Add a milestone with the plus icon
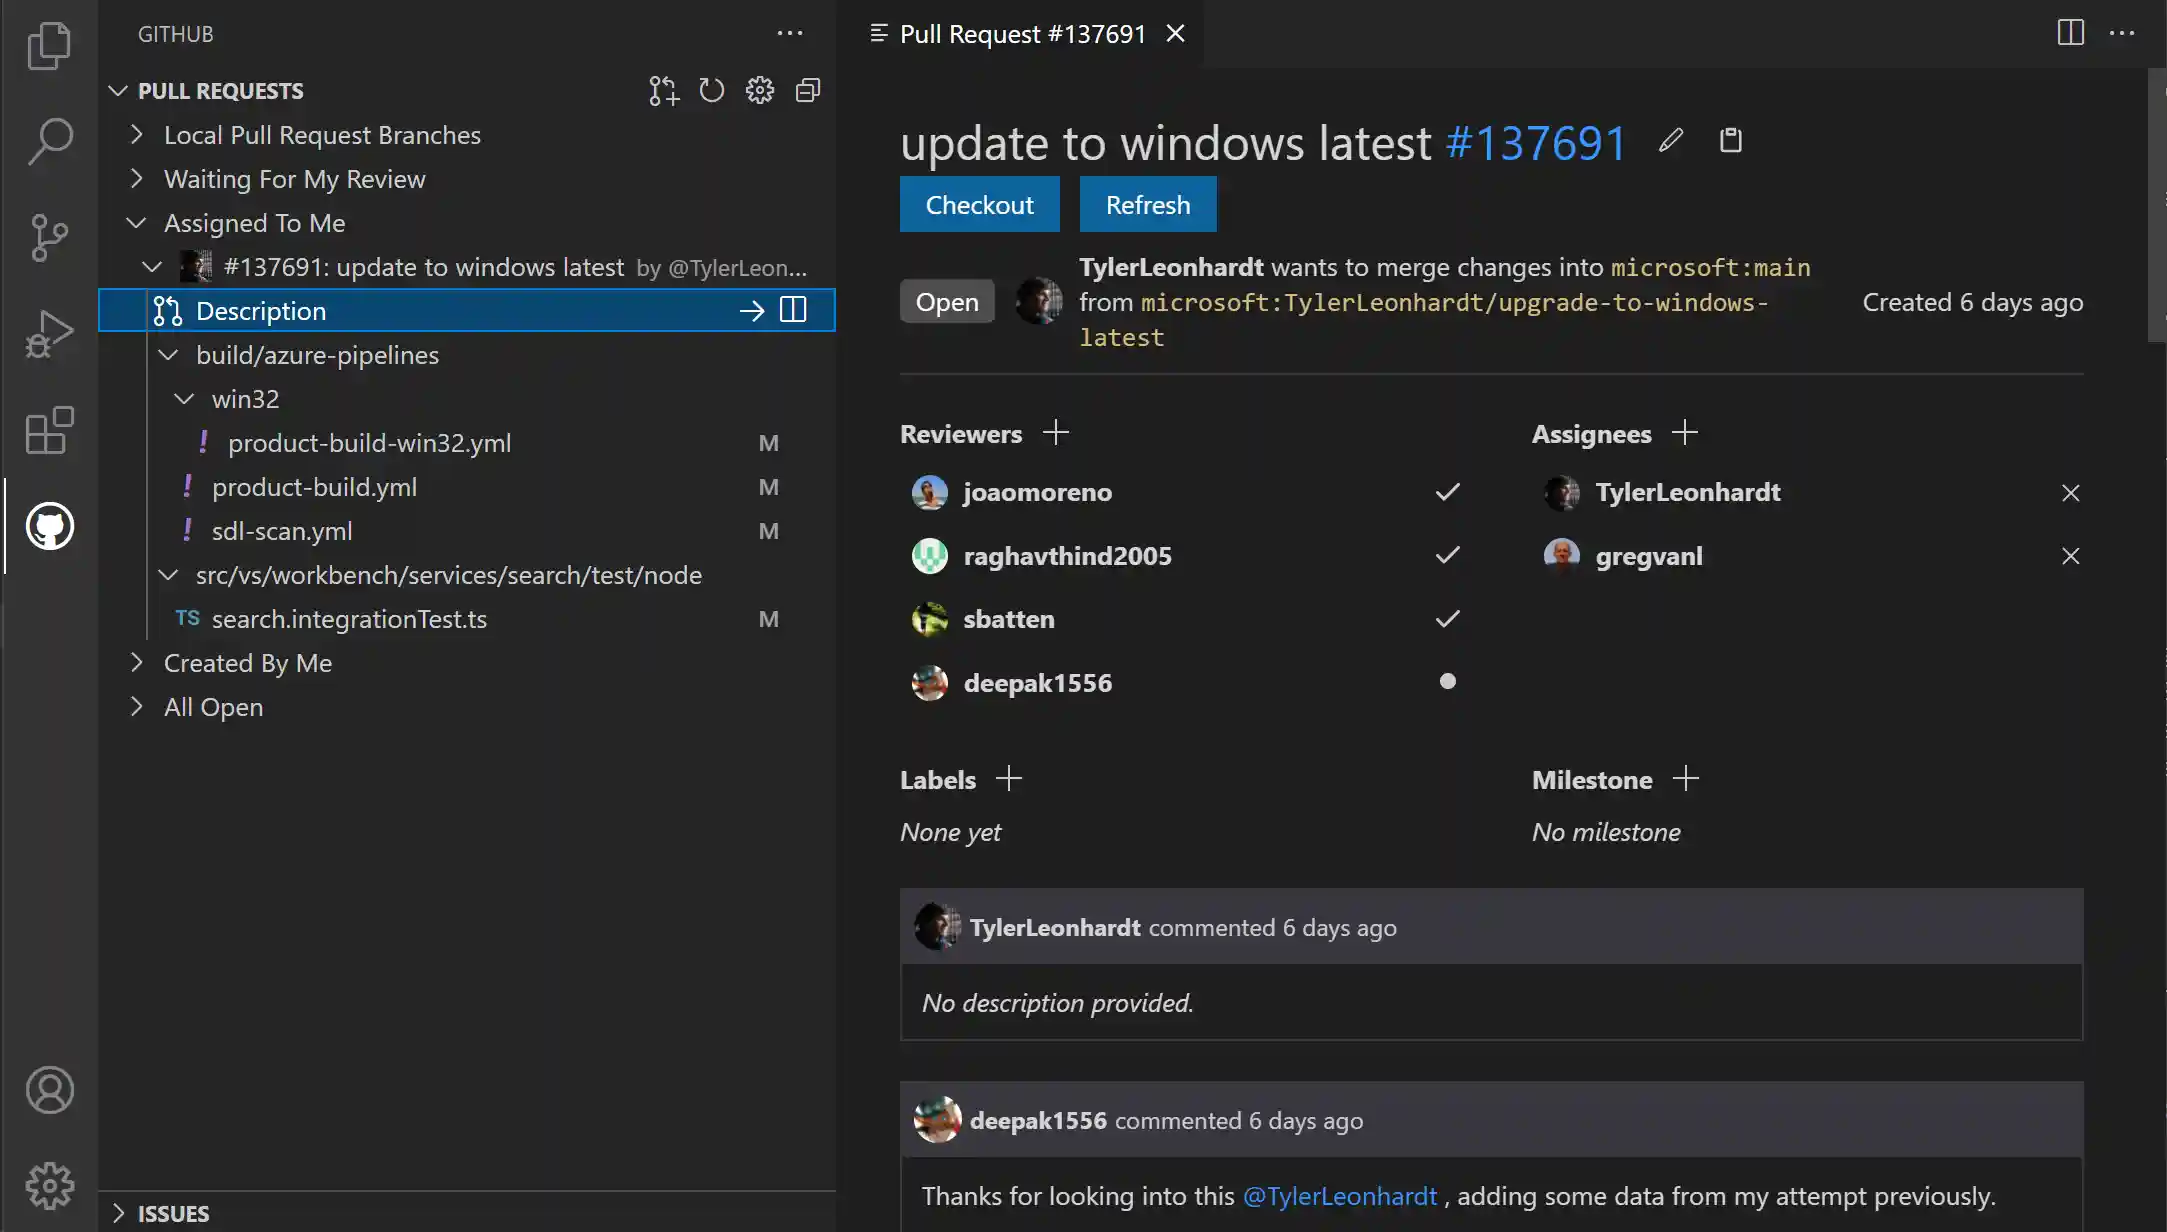Image resolution: width=2167 pixels, height=1232 pixels. pyautogui.click(x=1686, y=778)
